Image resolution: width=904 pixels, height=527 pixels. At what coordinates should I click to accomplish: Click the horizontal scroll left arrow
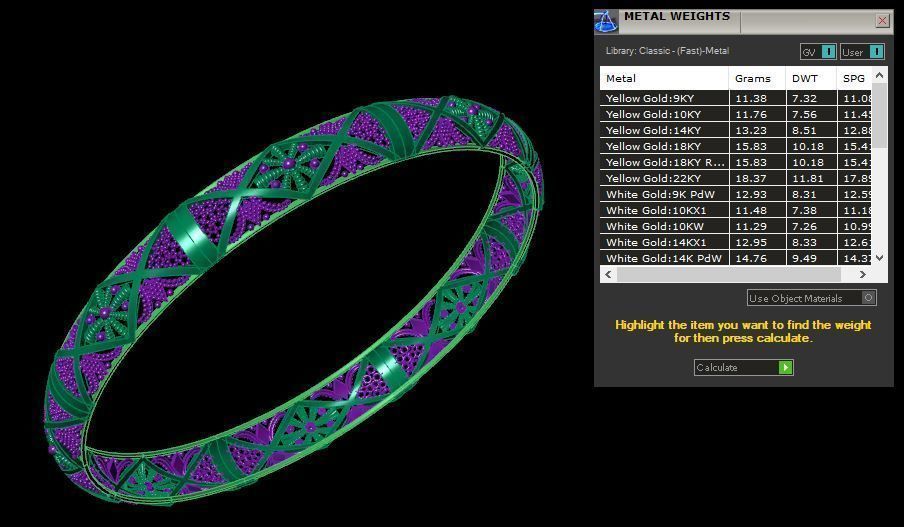pyautogui.click(x=608, y=274)
